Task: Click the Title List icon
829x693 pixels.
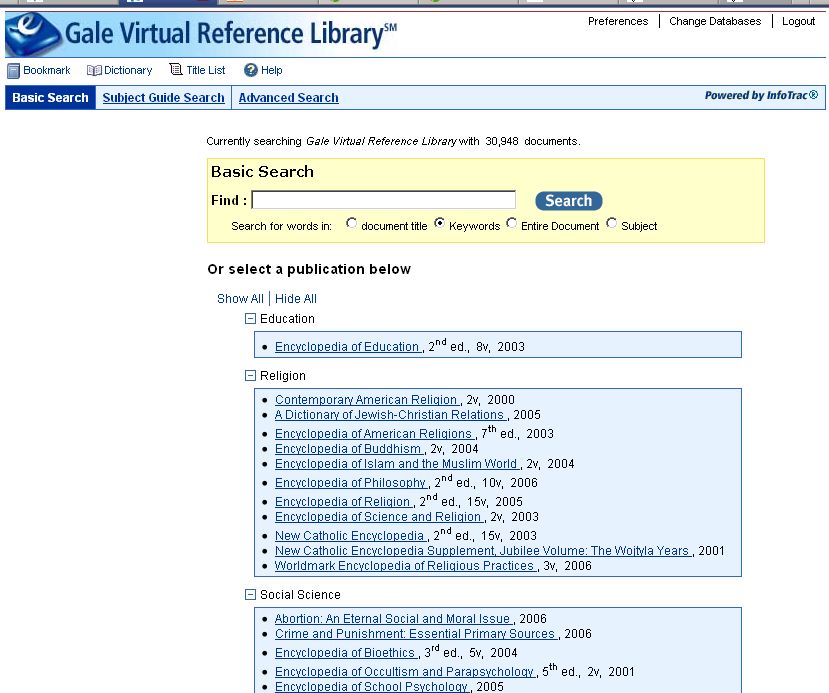Action: (176, 70)
